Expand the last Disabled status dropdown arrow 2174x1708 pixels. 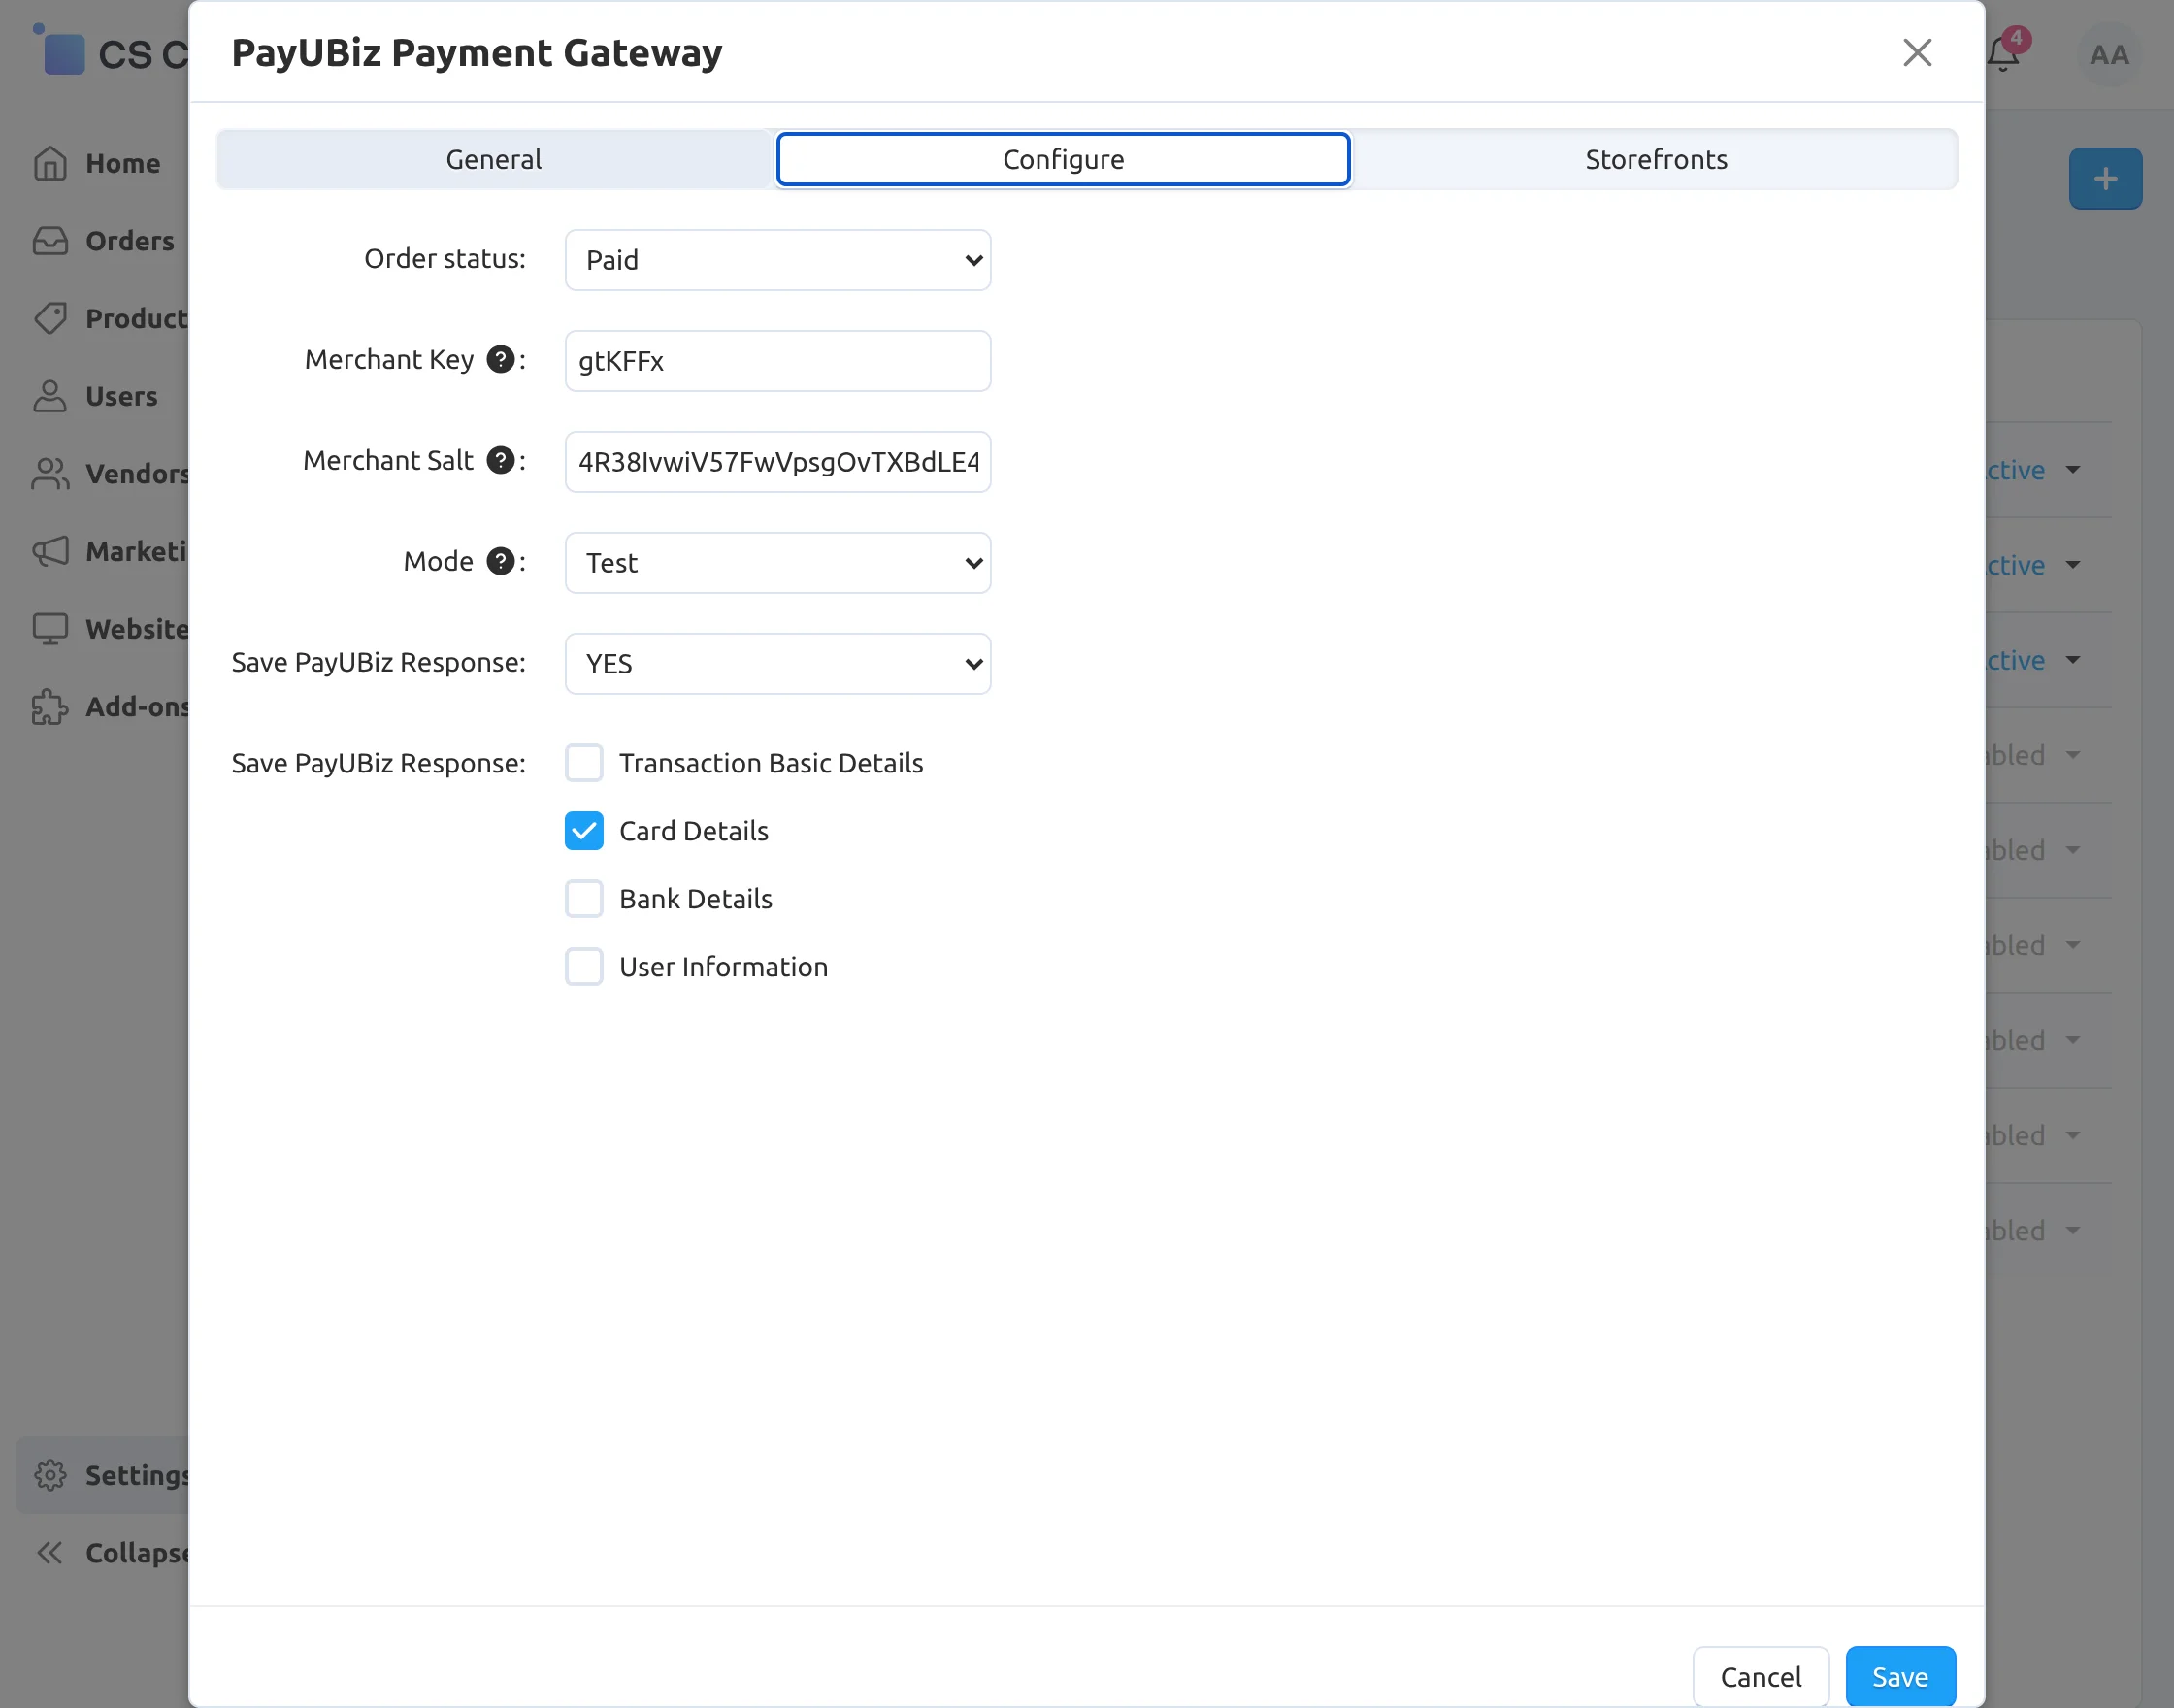click(2073, 1230)
